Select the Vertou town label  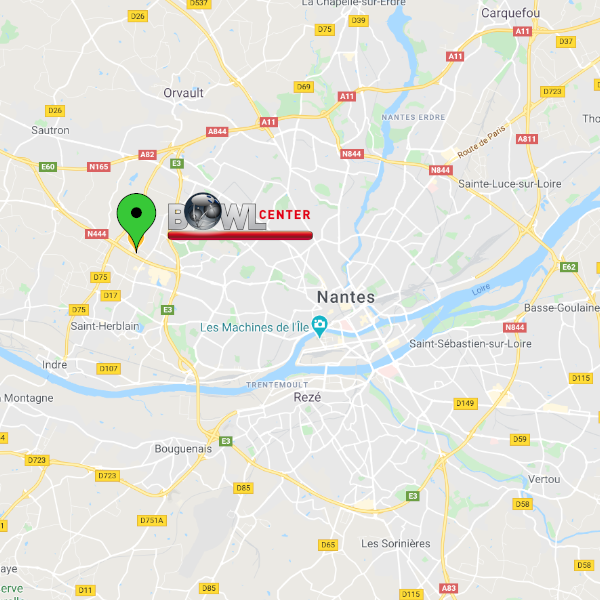[x=544, y=479]
